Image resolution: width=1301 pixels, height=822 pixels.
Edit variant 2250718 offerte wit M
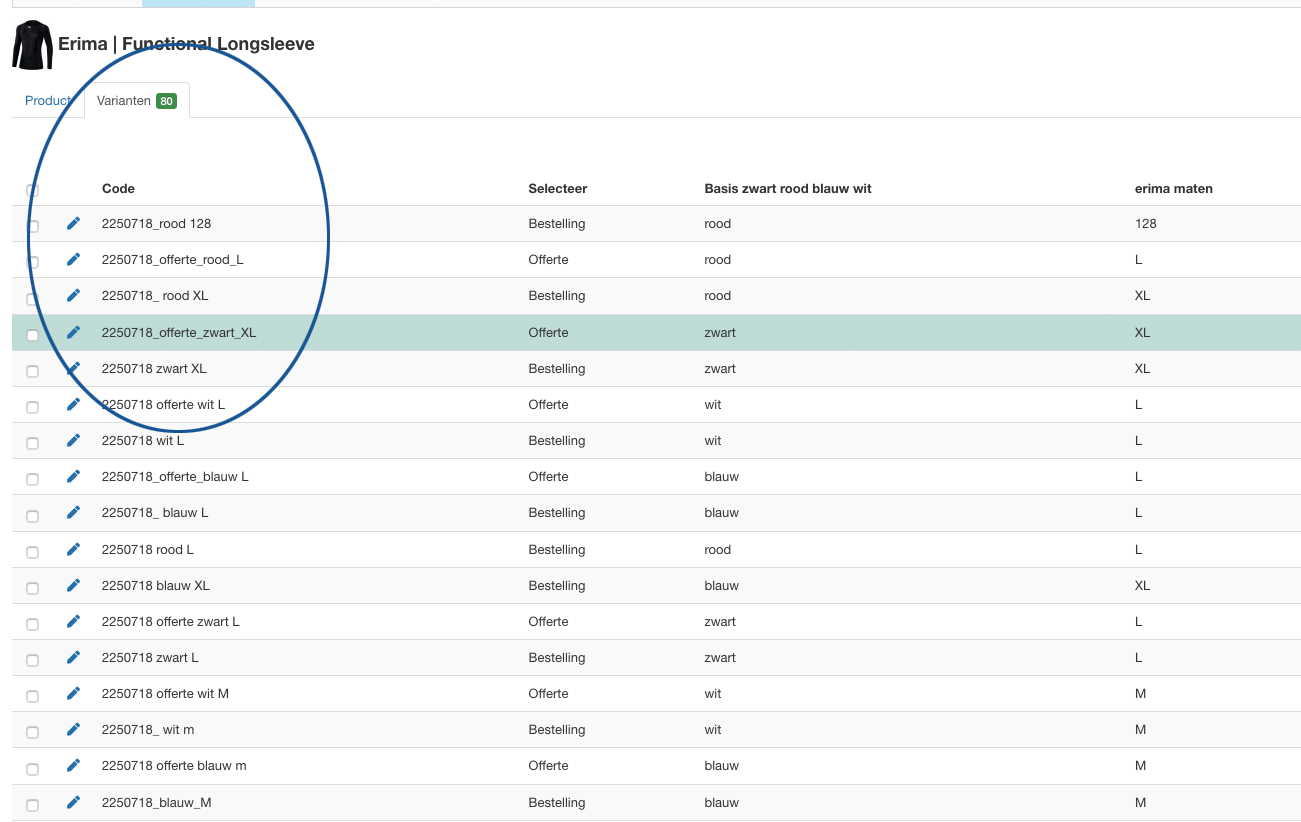point(73,693)
